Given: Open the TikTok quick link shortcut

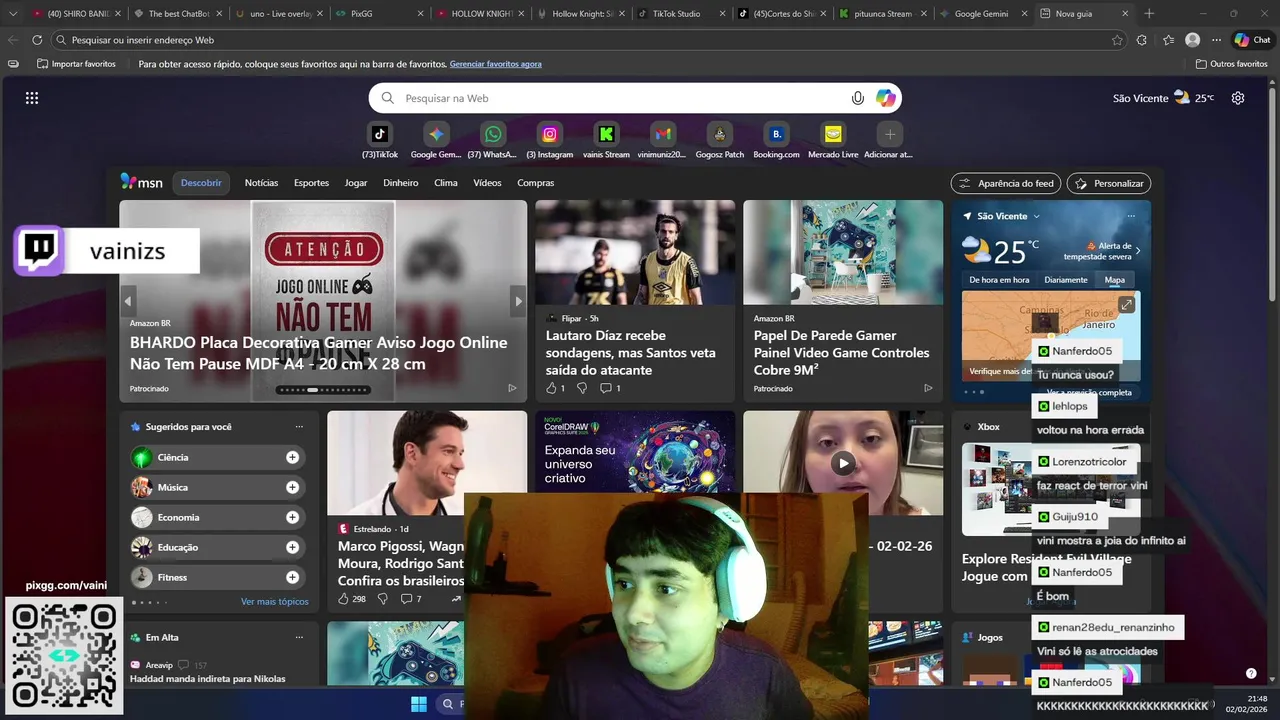Looking at the screenshot, I should tap(380, 134).
